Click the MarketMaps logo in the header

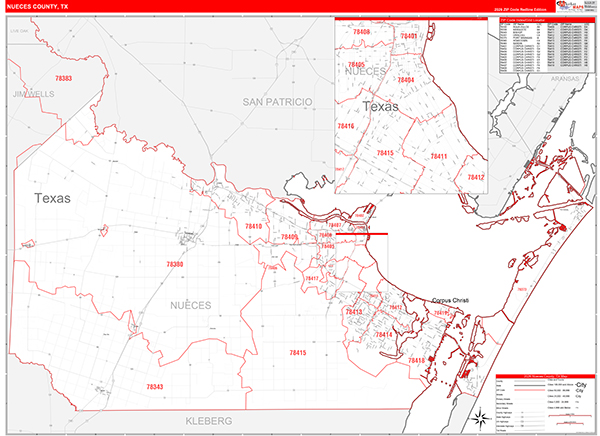pyautogui.click(x=568, y=6)
